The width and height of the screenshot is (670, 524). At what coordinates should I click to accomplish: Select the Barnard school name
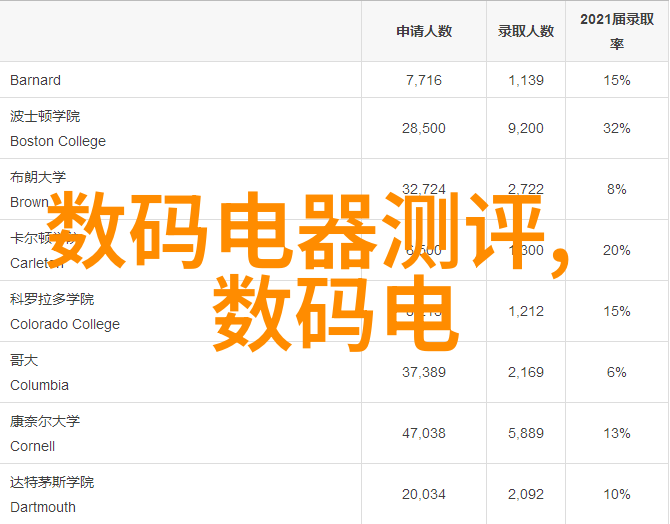pos(35,80)
